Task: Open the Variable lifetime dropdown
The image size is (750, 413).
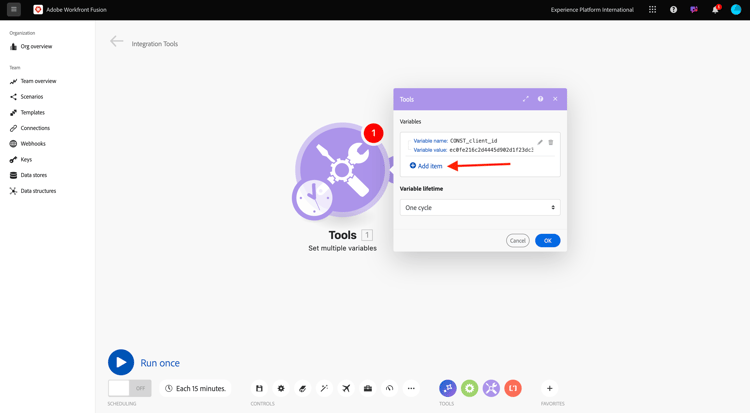Action: click(480, 208)
